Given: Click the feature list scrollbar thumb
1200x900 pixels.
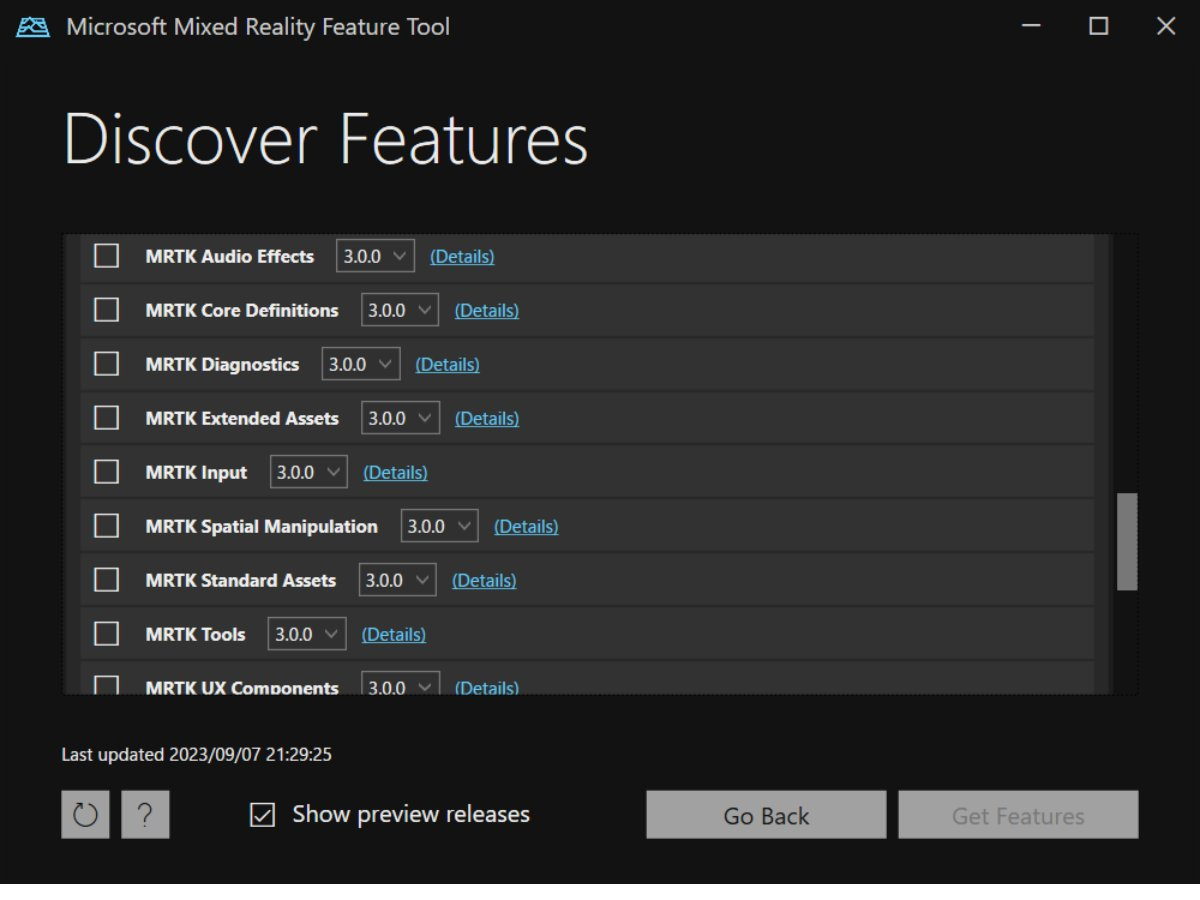Looking at the screenshot, I should pyautogui.click(x=1127, y=541).
